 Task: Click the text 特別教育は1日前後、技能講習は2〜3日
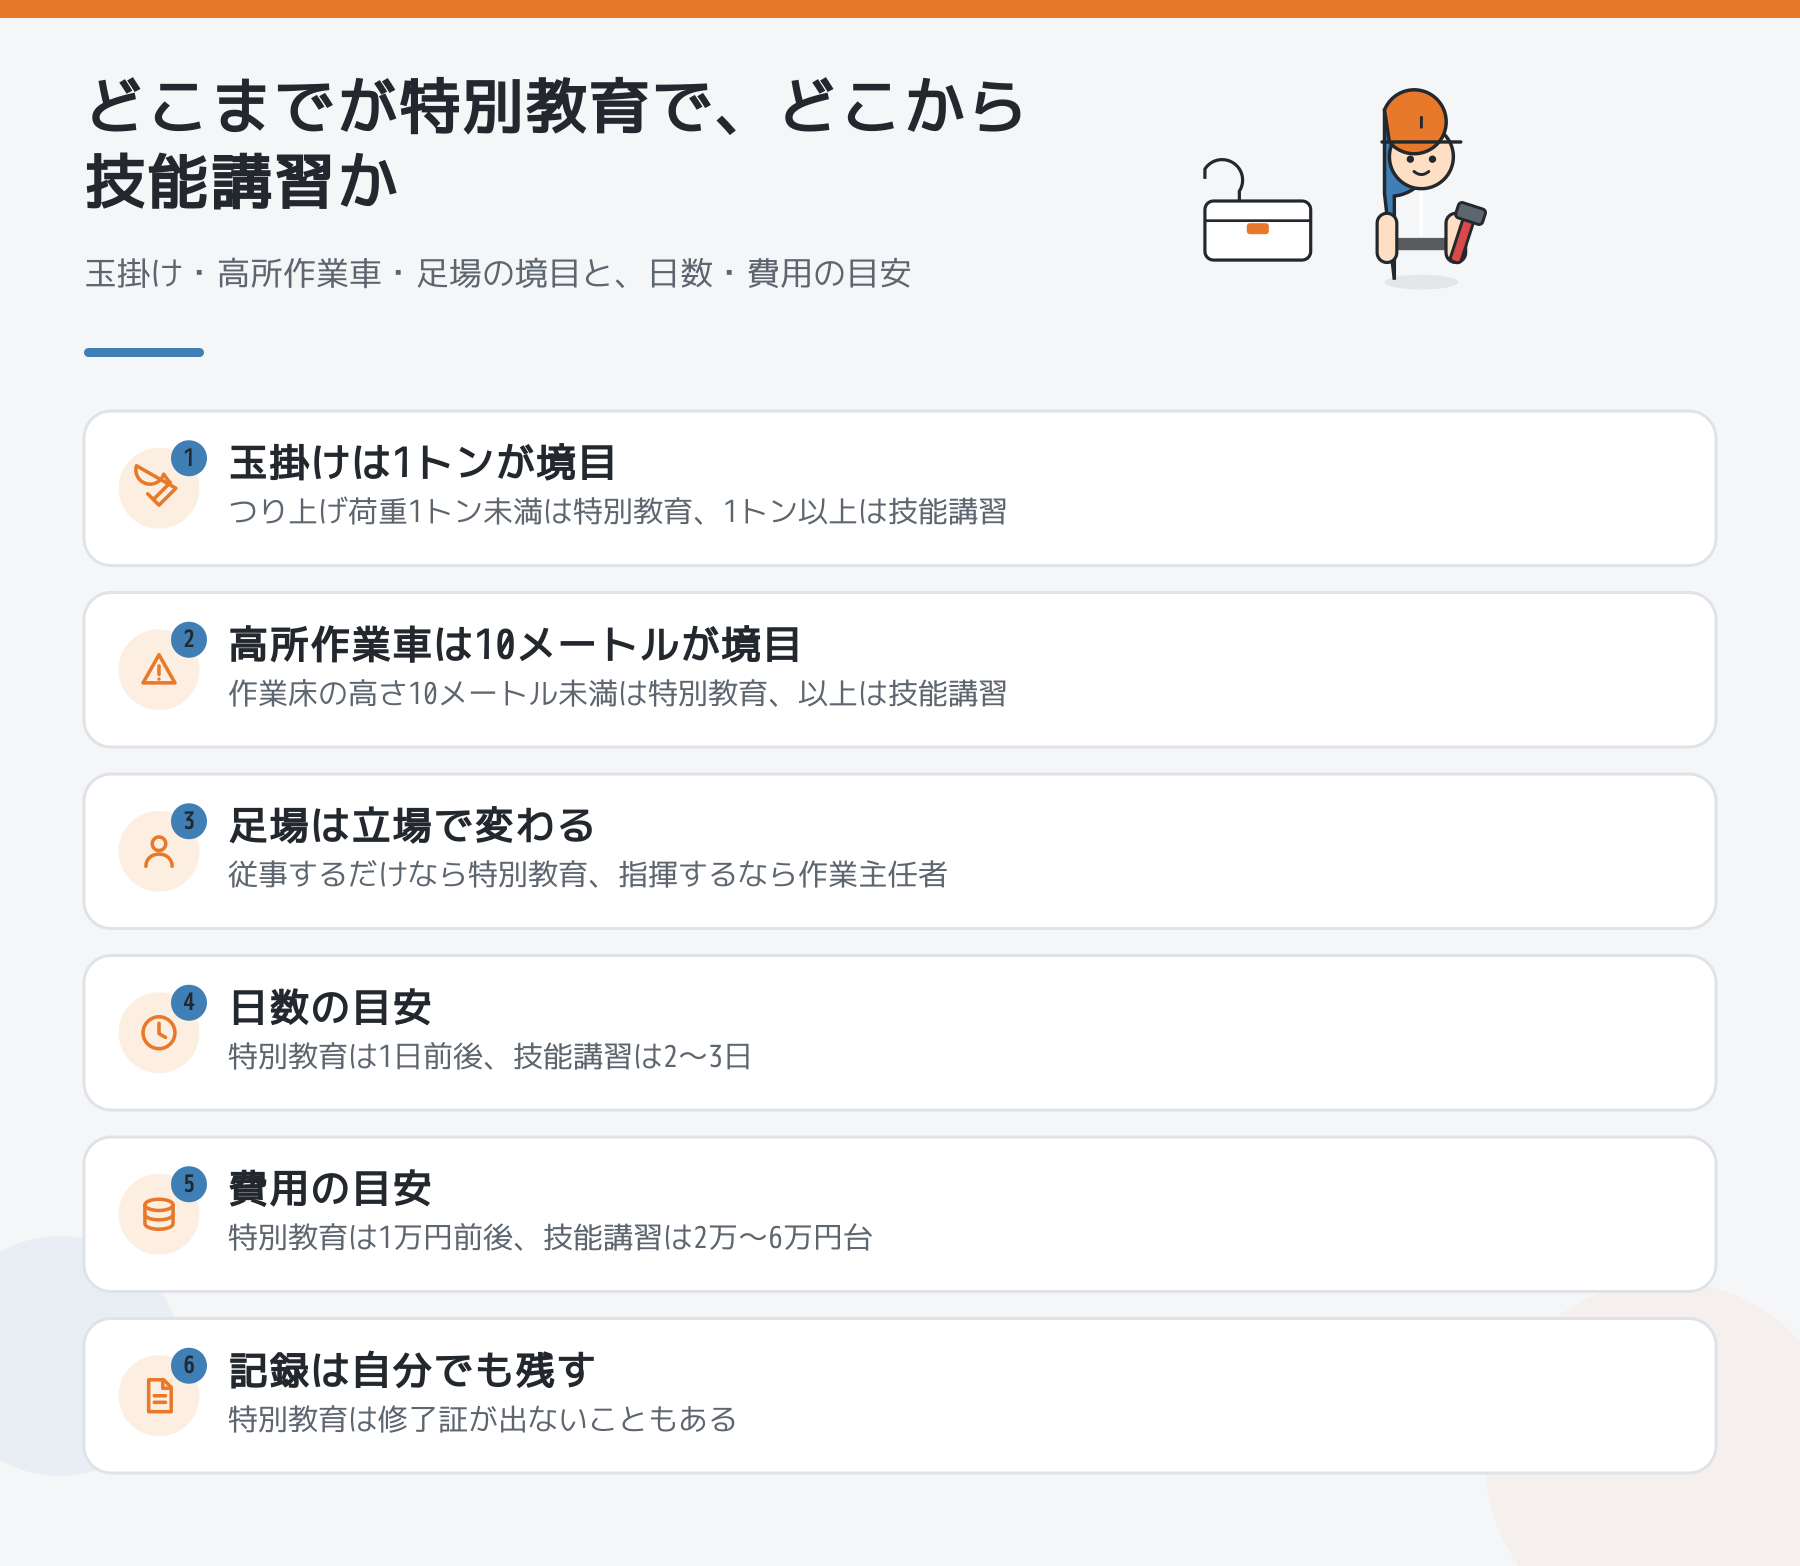coord(490,1056)
